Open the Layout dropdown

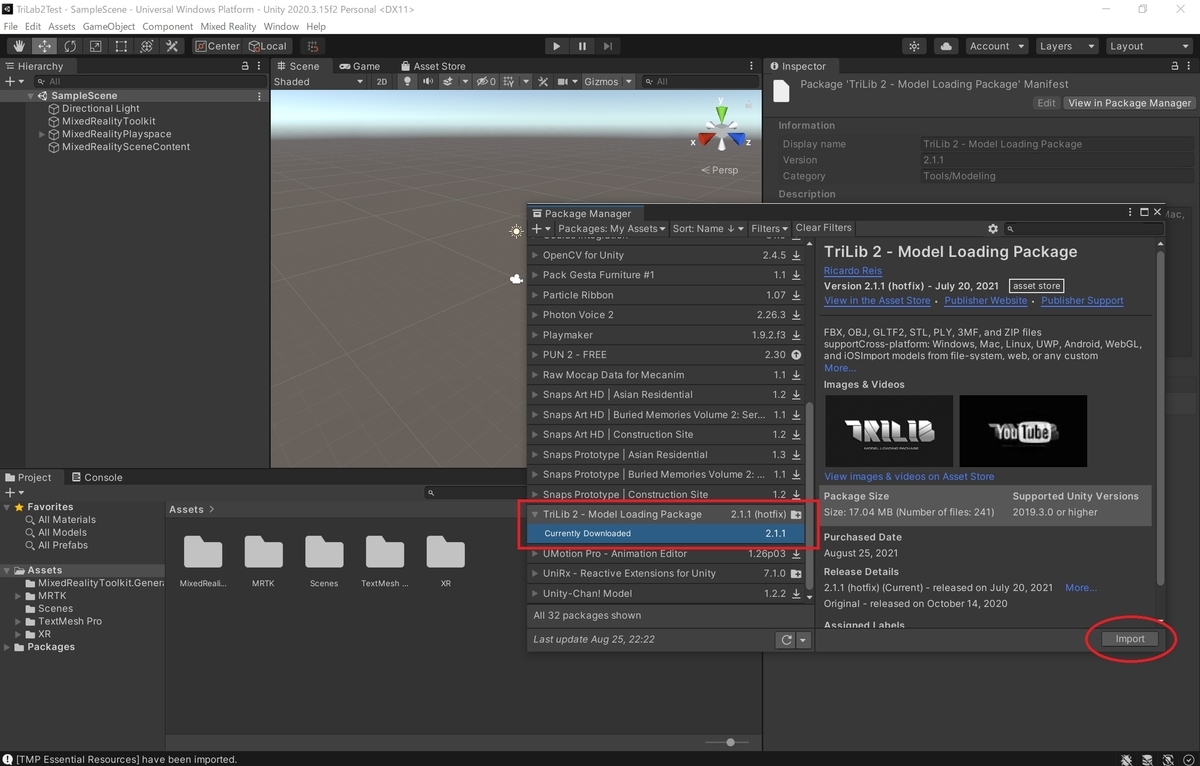pos(1148,46)
